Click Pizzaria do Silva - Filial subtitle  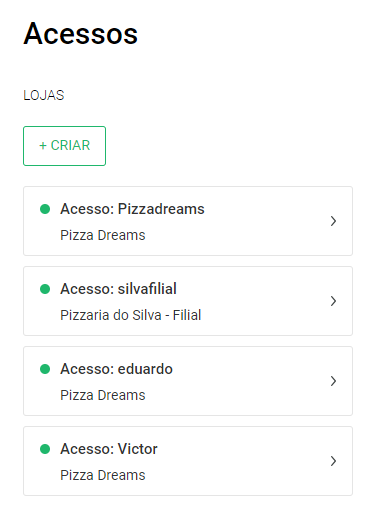pos(131,315)
